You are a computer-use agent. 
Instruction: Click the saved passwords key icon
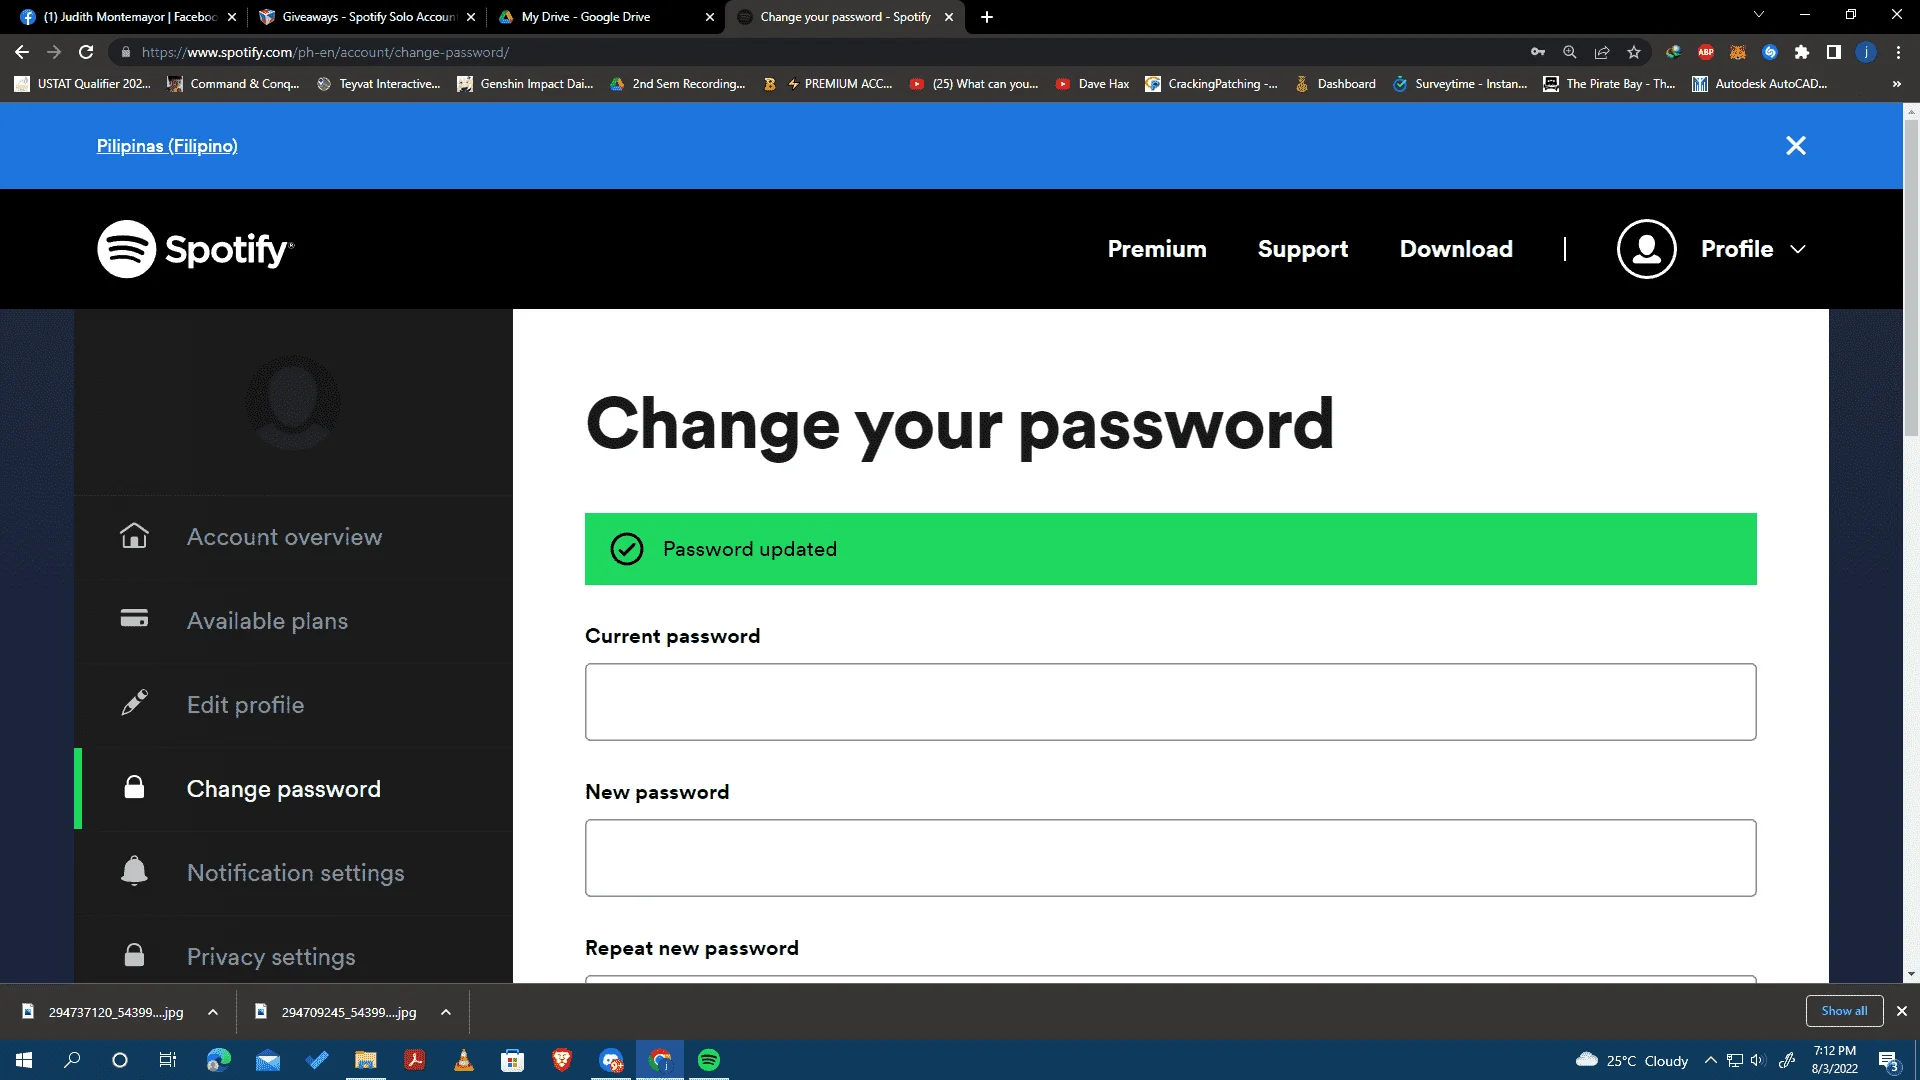point(1538,52)
